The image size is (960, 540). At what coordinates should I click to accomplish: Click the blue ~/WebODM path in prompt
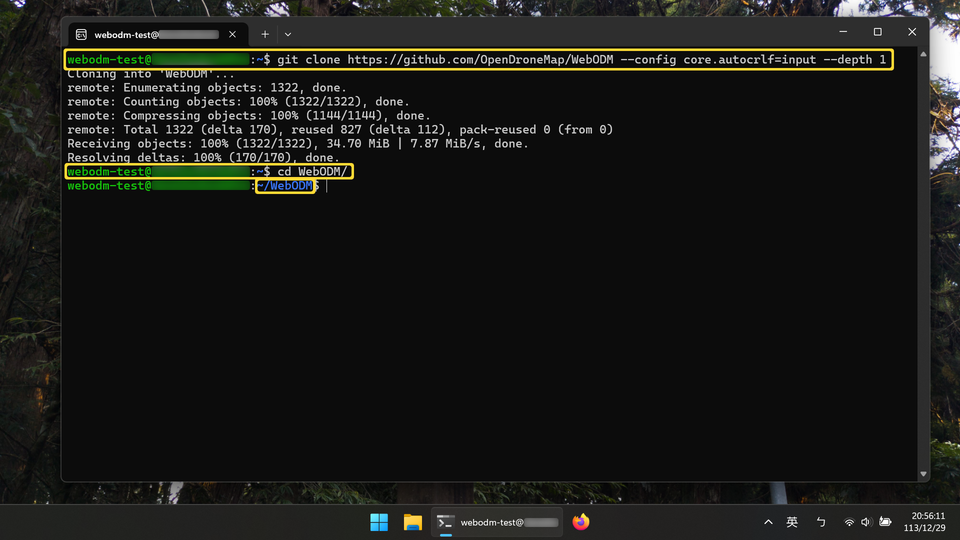(x=285, y=186)
